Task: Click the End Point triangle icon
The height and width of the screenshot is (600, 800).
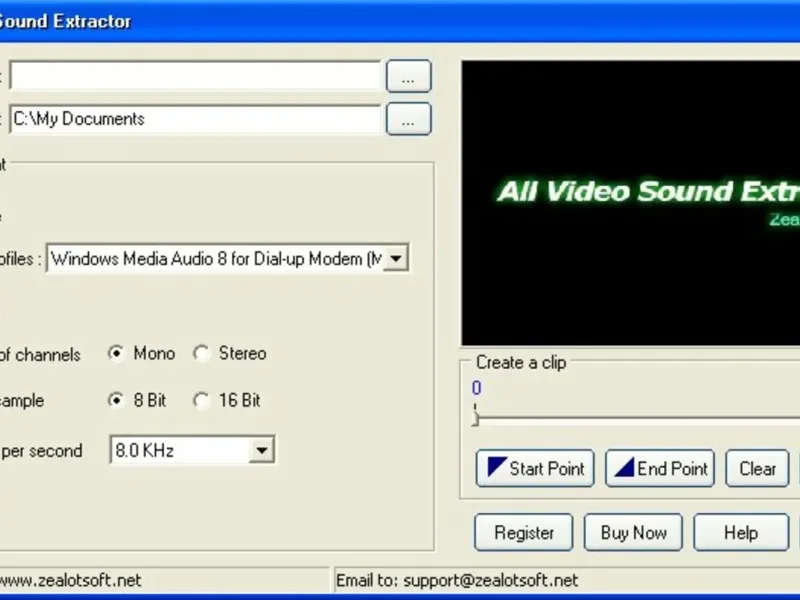Action: [624, 467]
